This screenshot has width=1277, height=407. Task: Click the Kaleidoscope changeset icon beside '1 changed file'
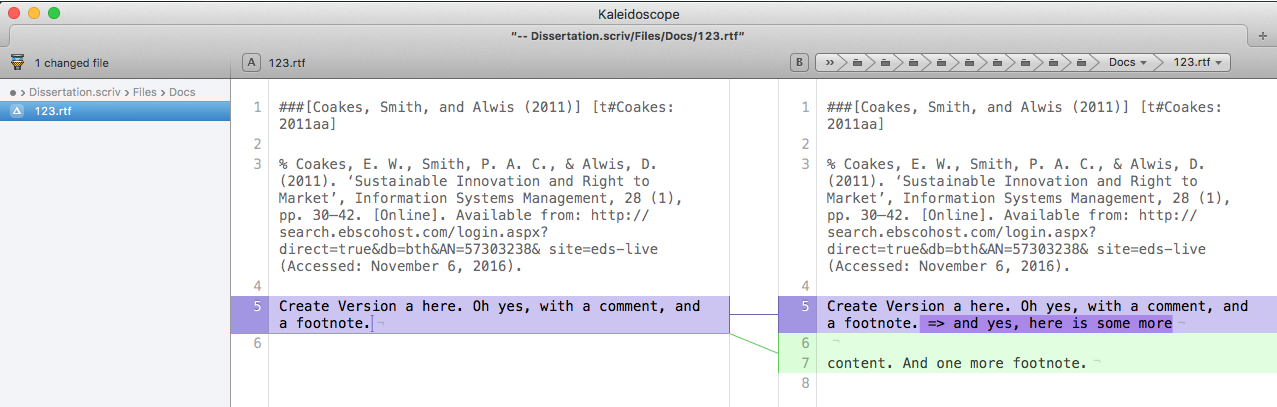click(x=17, y=62)
